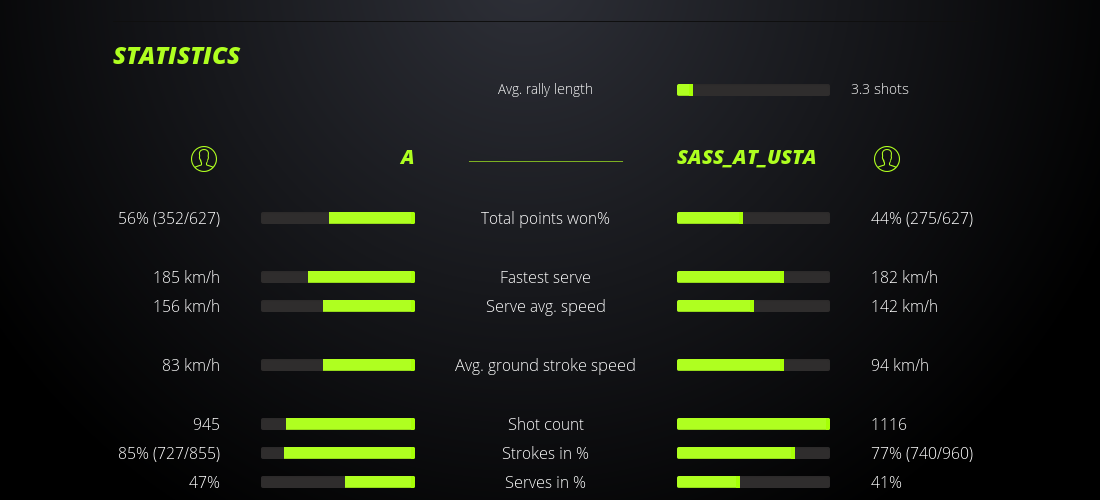Click player A's Total points won bar
Screen dimensions: 1100x500
(x=338, y=218)
